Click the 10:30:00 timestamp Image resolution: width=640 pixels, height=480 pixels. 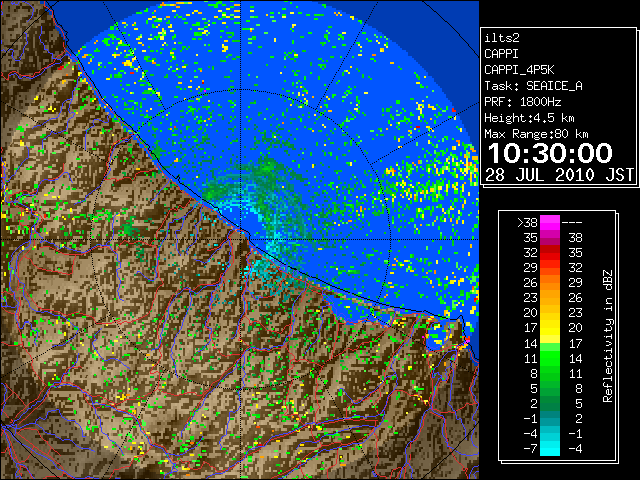[x=550, y=153]
